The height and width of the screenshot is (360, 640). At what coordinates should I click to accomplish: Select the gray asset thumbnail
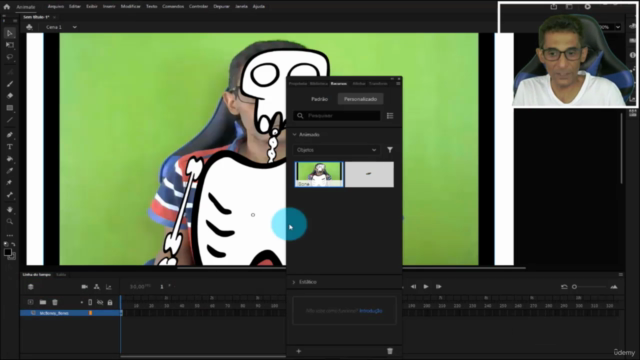[x=369, y=174]
